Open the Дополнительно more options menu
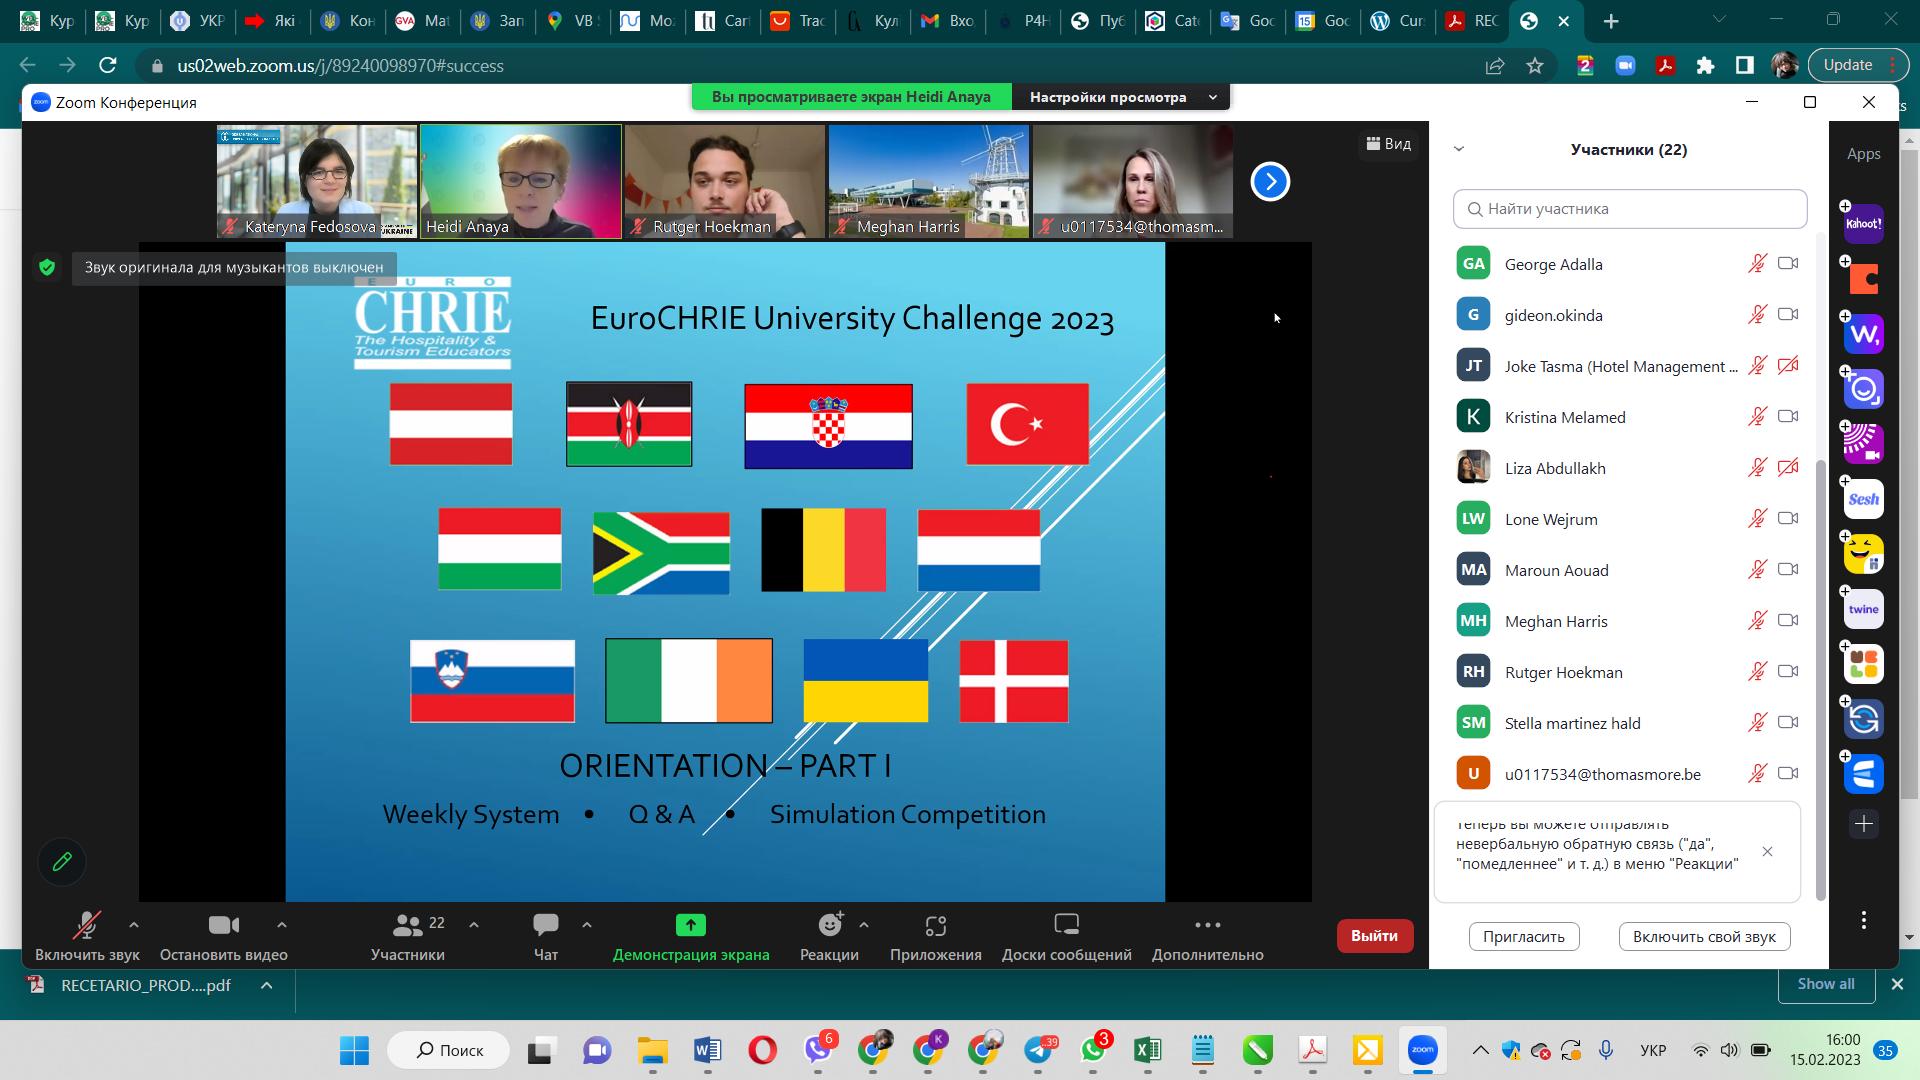This screenshot has width=1920, height=1080. pos(1208,936)
